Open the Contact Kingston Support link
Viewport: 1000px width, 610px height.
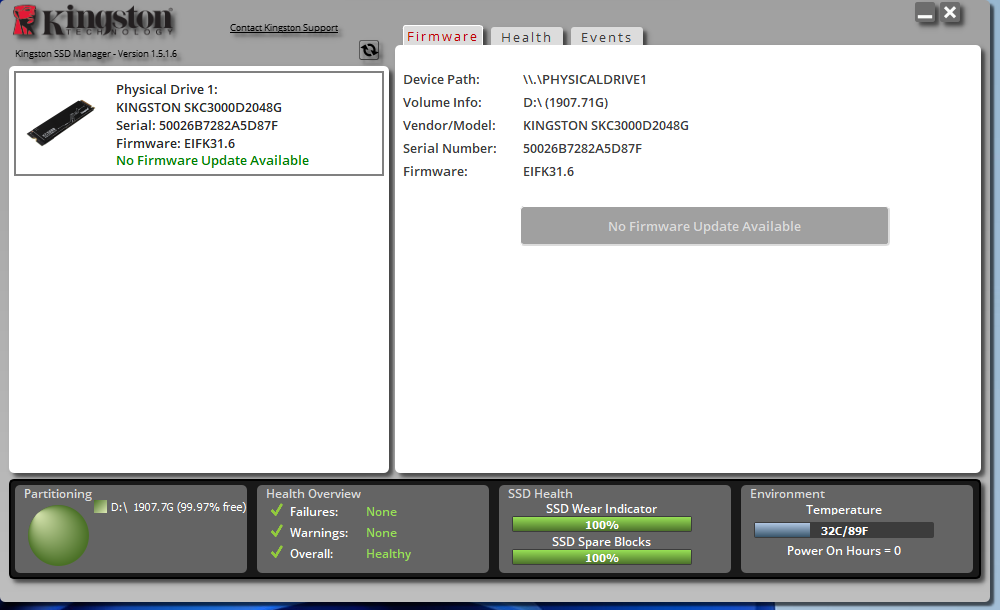tap(284, 27)
